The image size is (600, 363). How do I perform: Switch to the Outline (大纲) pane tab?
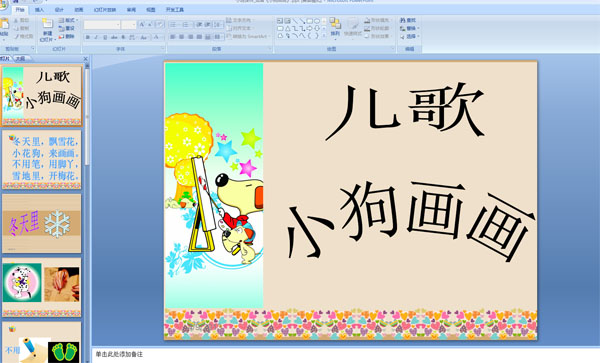20,59
